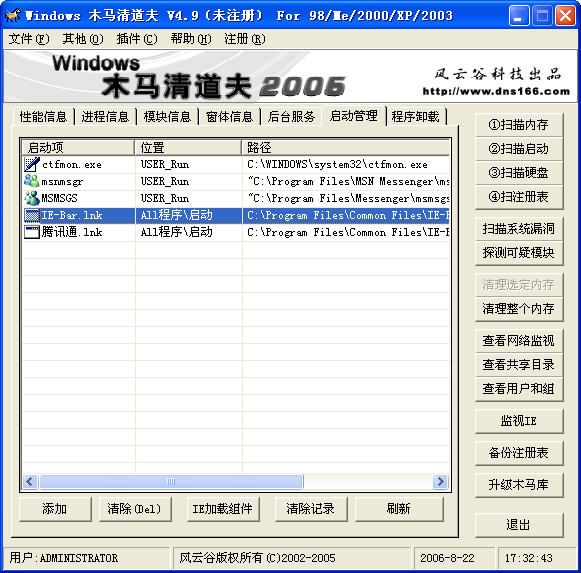Open the 注册(R) menu

[x=245, y=39]
